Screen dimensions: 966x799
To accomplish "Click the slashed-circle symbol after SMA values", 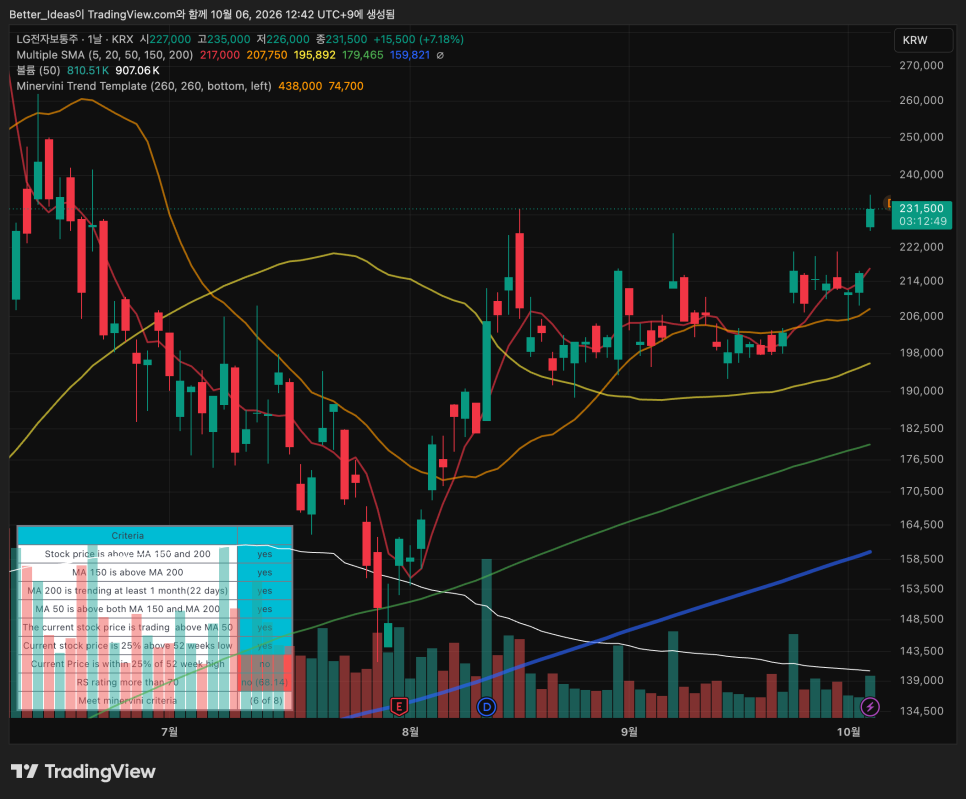I will (x=440, y=55).
